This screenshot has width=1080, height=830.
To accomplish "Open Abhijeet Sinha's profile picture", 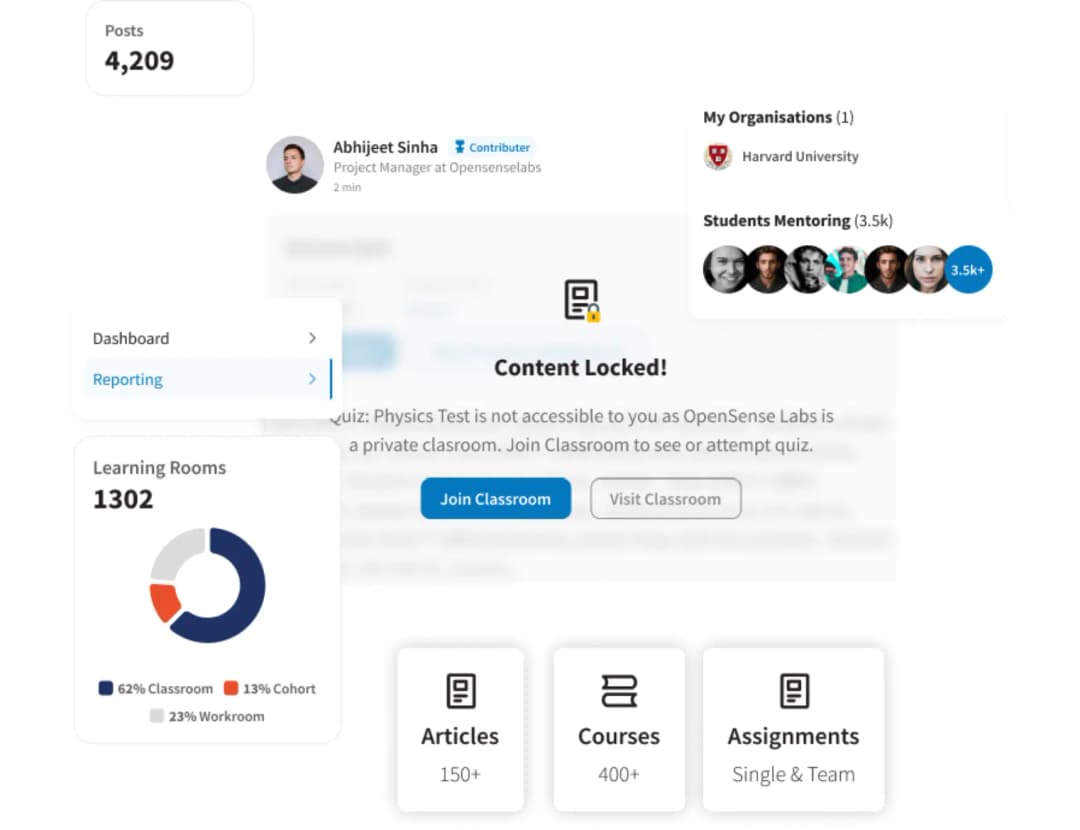I will click(295, 165).
